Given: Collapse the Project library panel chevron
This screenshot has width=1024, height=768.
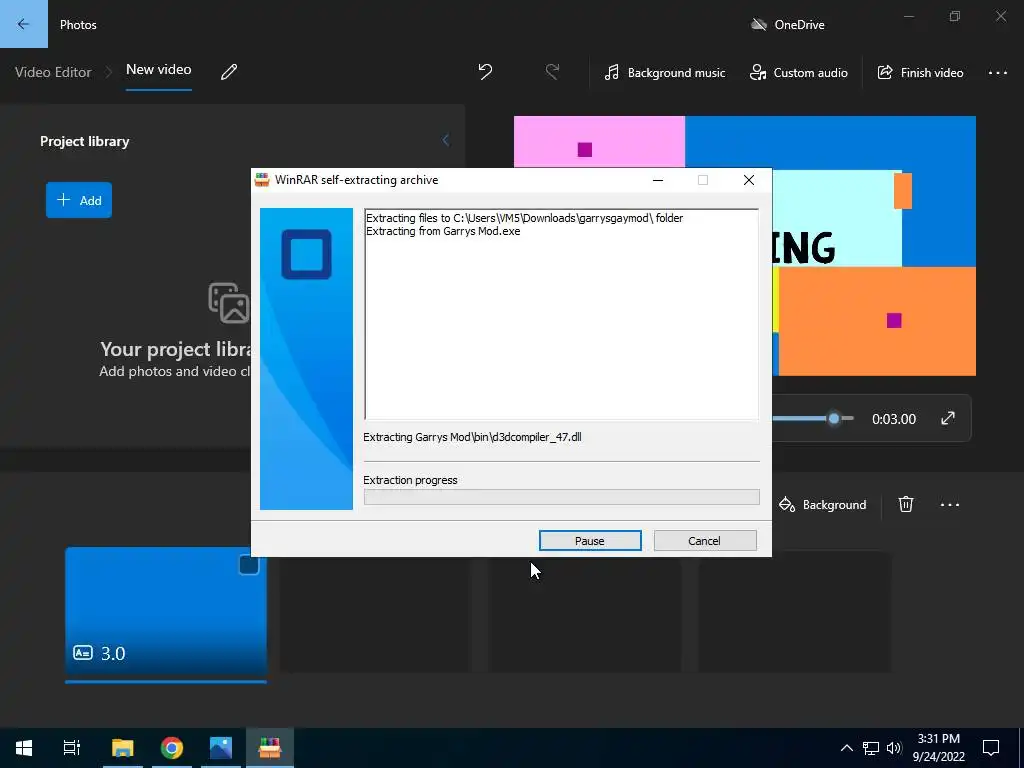Looking at the screenshot, I should (x=445, y=140).
